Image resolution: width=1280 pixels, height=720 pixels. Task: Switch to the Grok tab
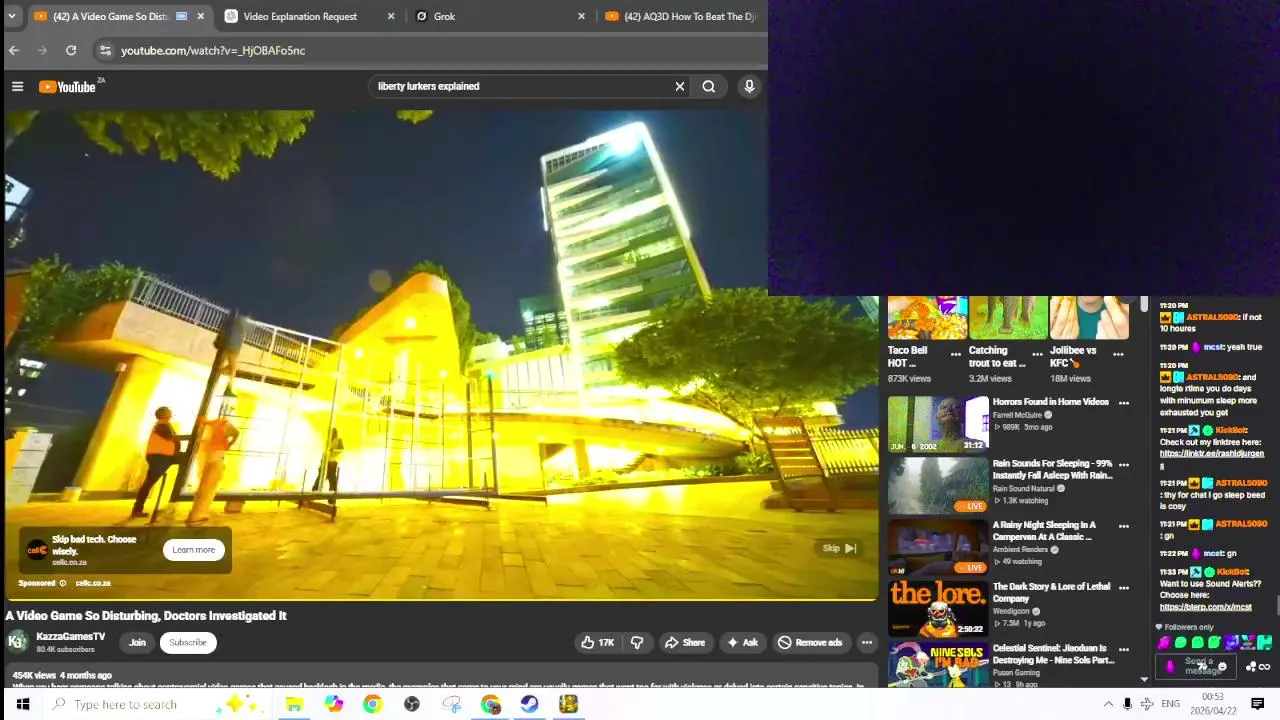click(444, 16)
